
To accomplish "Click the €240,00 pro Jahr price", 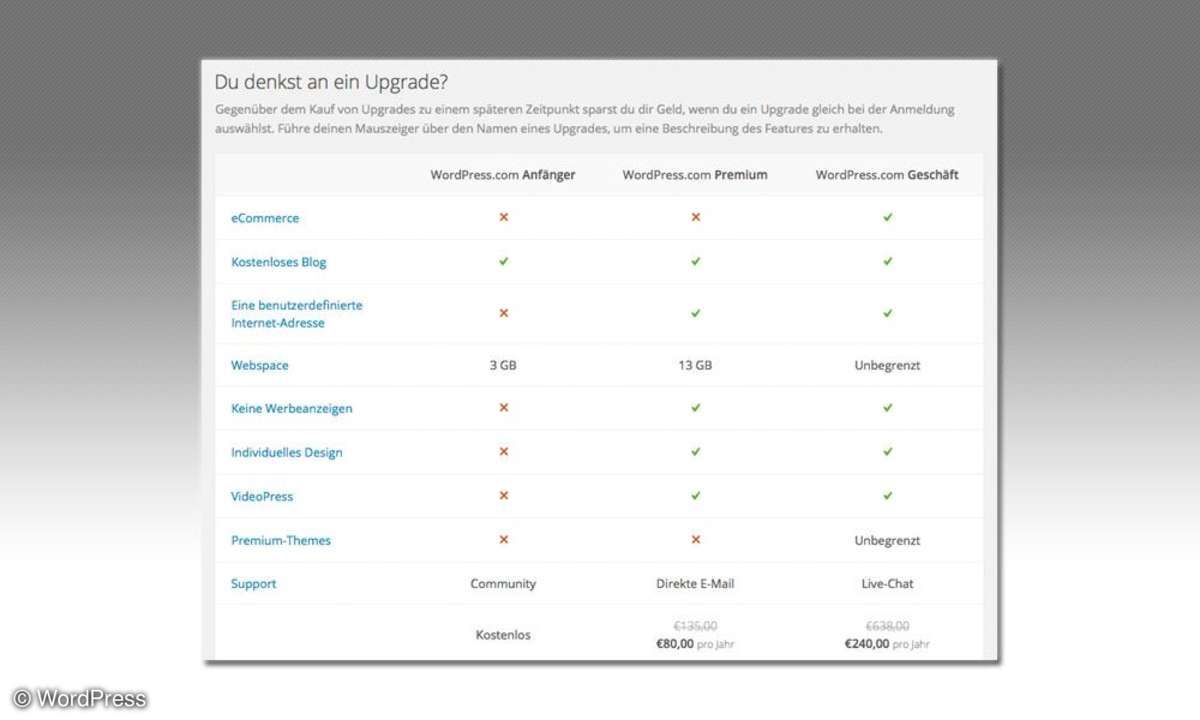I will 887,645.
